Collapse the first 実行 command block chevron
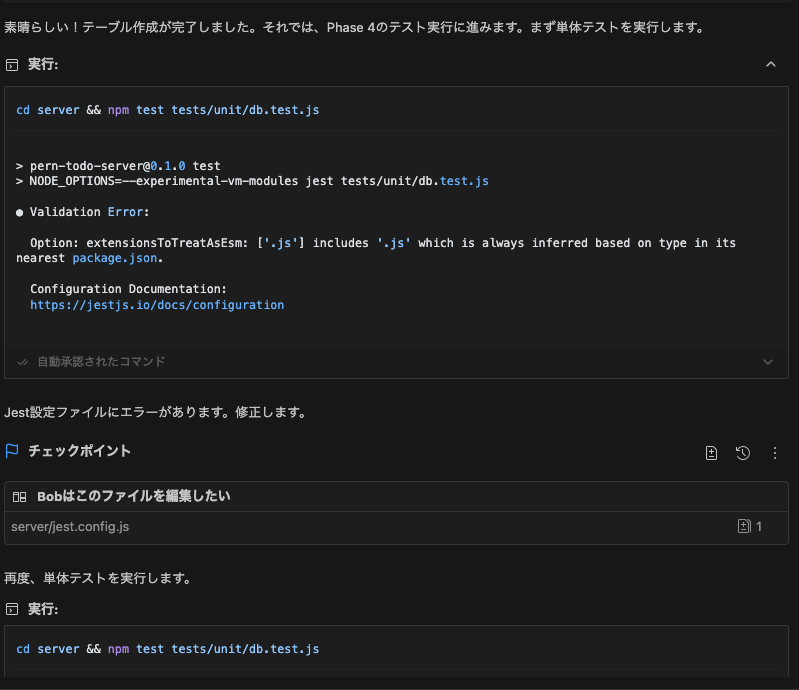 tap(770, 64)
